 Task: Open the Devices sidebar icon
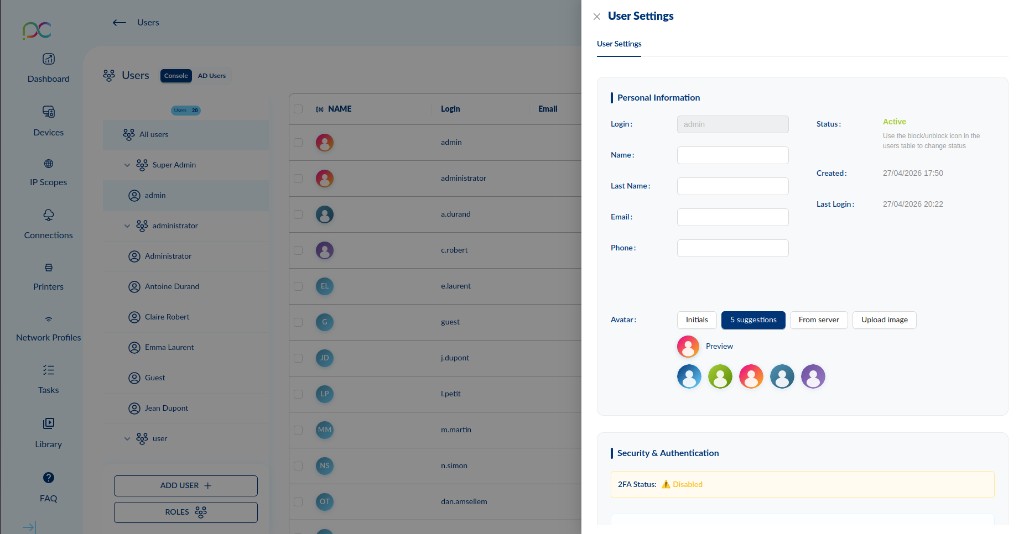[x=48, y=112]
